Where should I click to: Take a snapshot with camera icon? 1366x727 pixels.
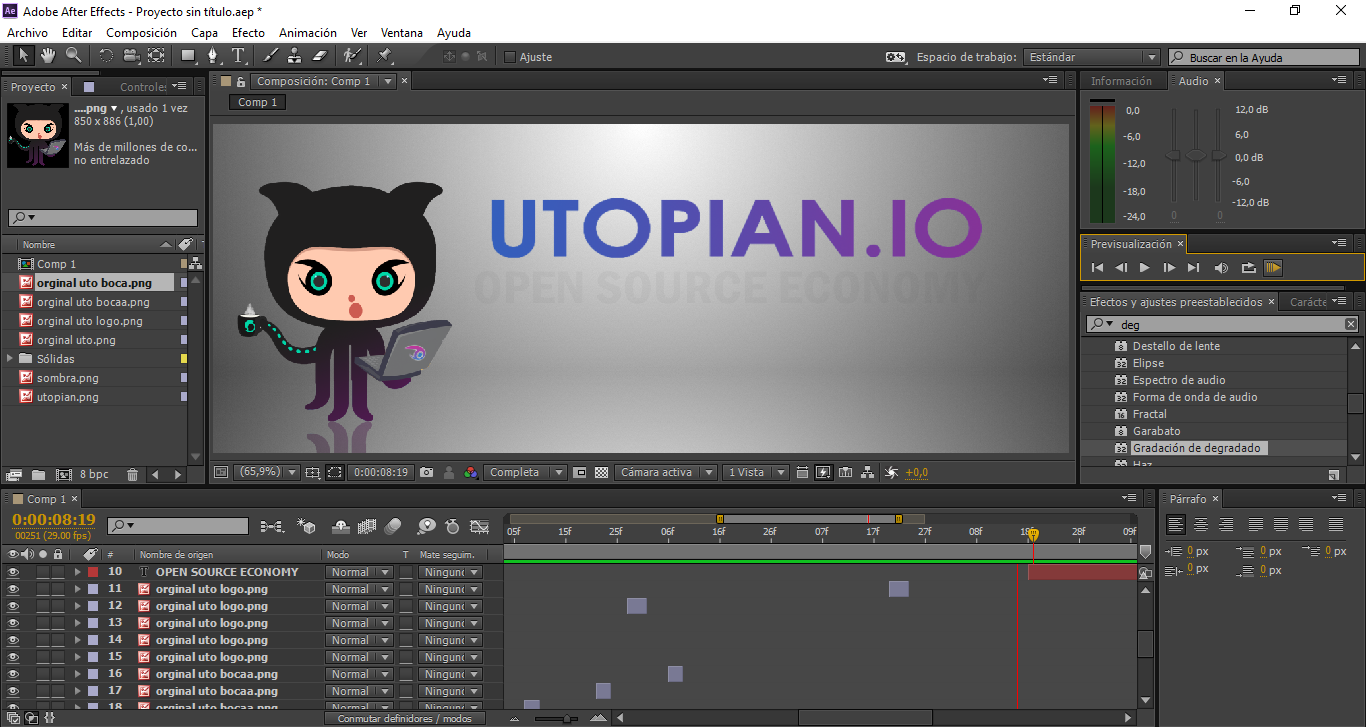[427, 472]
